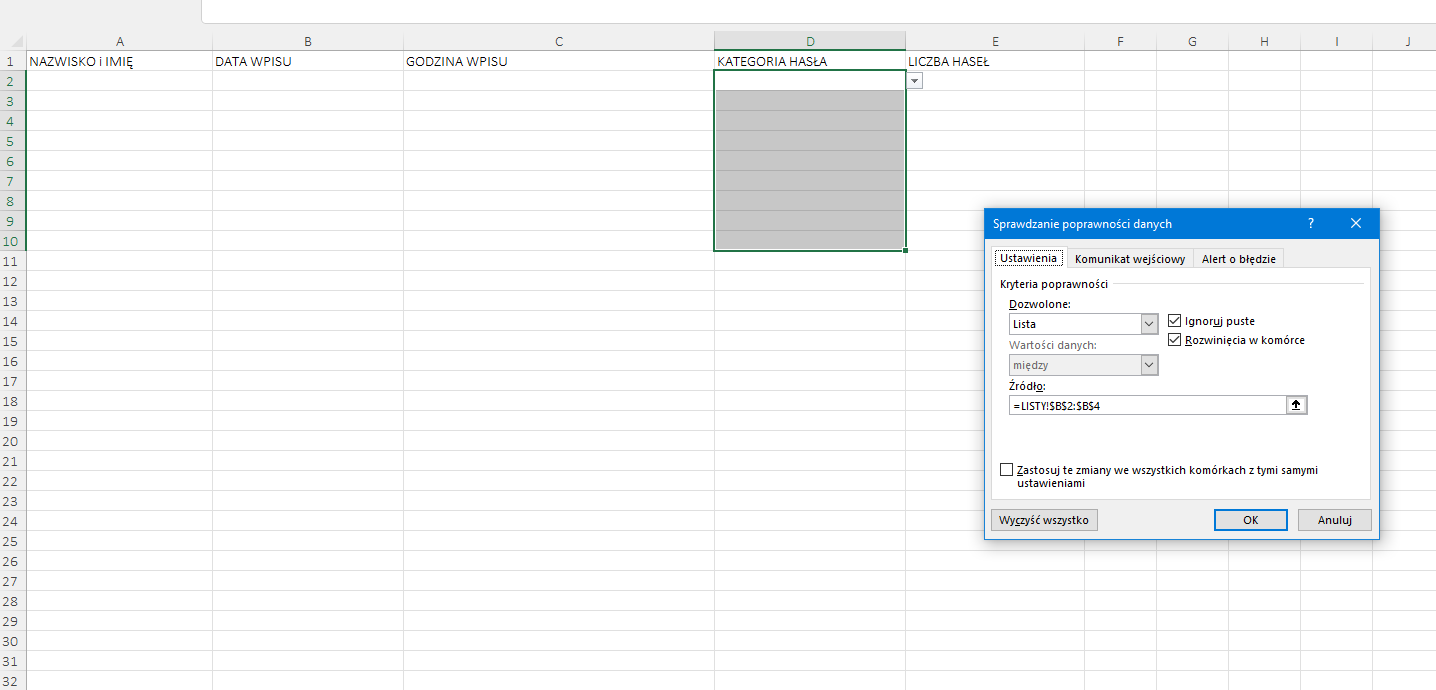Viewport: 1436px width, 690px height.
Task: Enable Zastosuj te zmiany we wszystkich komórkach
Action: [1006, 470]
